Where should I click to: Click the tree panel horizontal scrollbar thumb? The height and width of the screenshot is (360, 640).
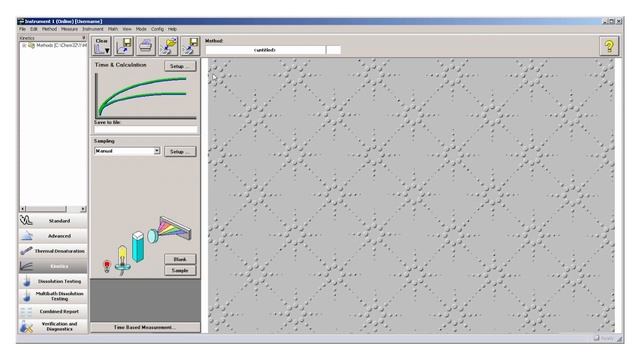tap(46, 209)
